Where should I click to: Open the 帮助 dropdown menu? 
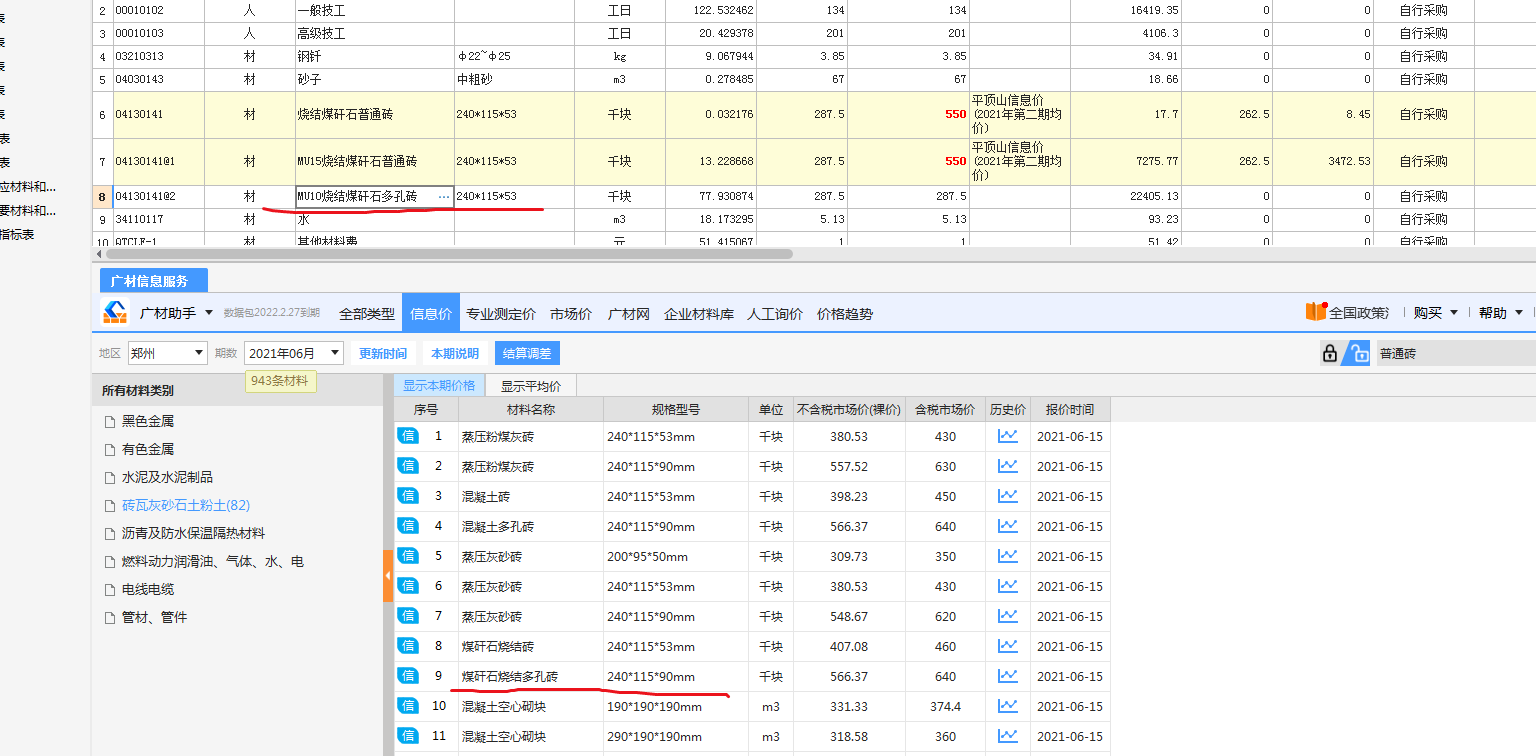pyautogui.click(x=1501, y=313)
